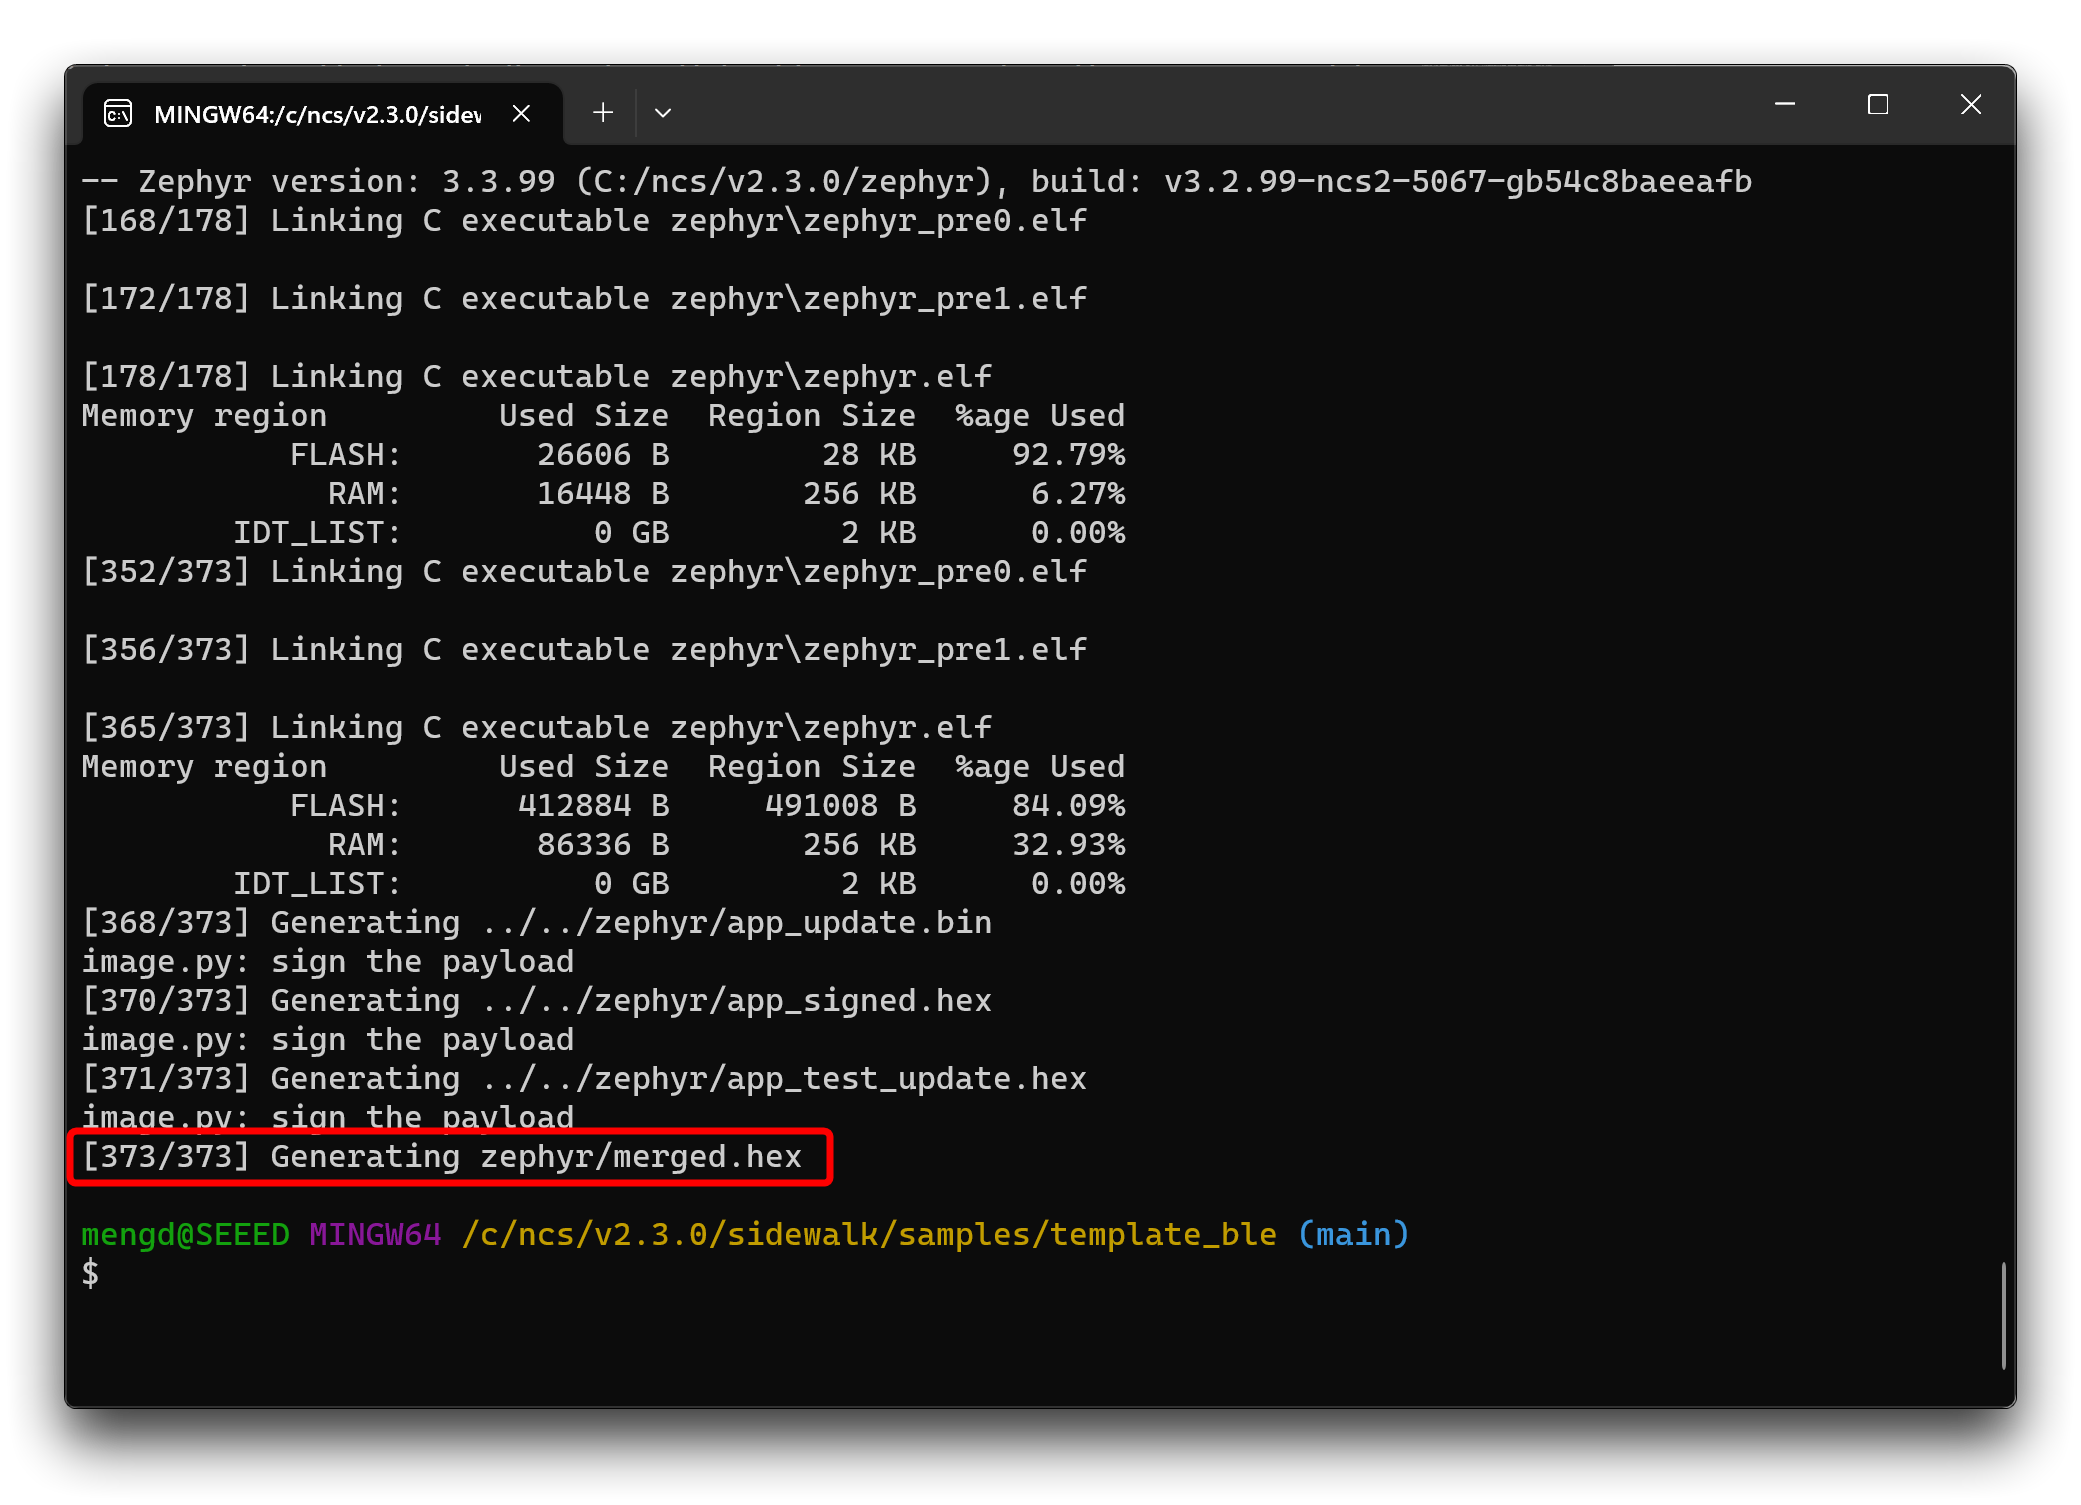Expand the new tab profile dropdown
Viewport: 2081px width, 1505px height.
pos(662,113)
